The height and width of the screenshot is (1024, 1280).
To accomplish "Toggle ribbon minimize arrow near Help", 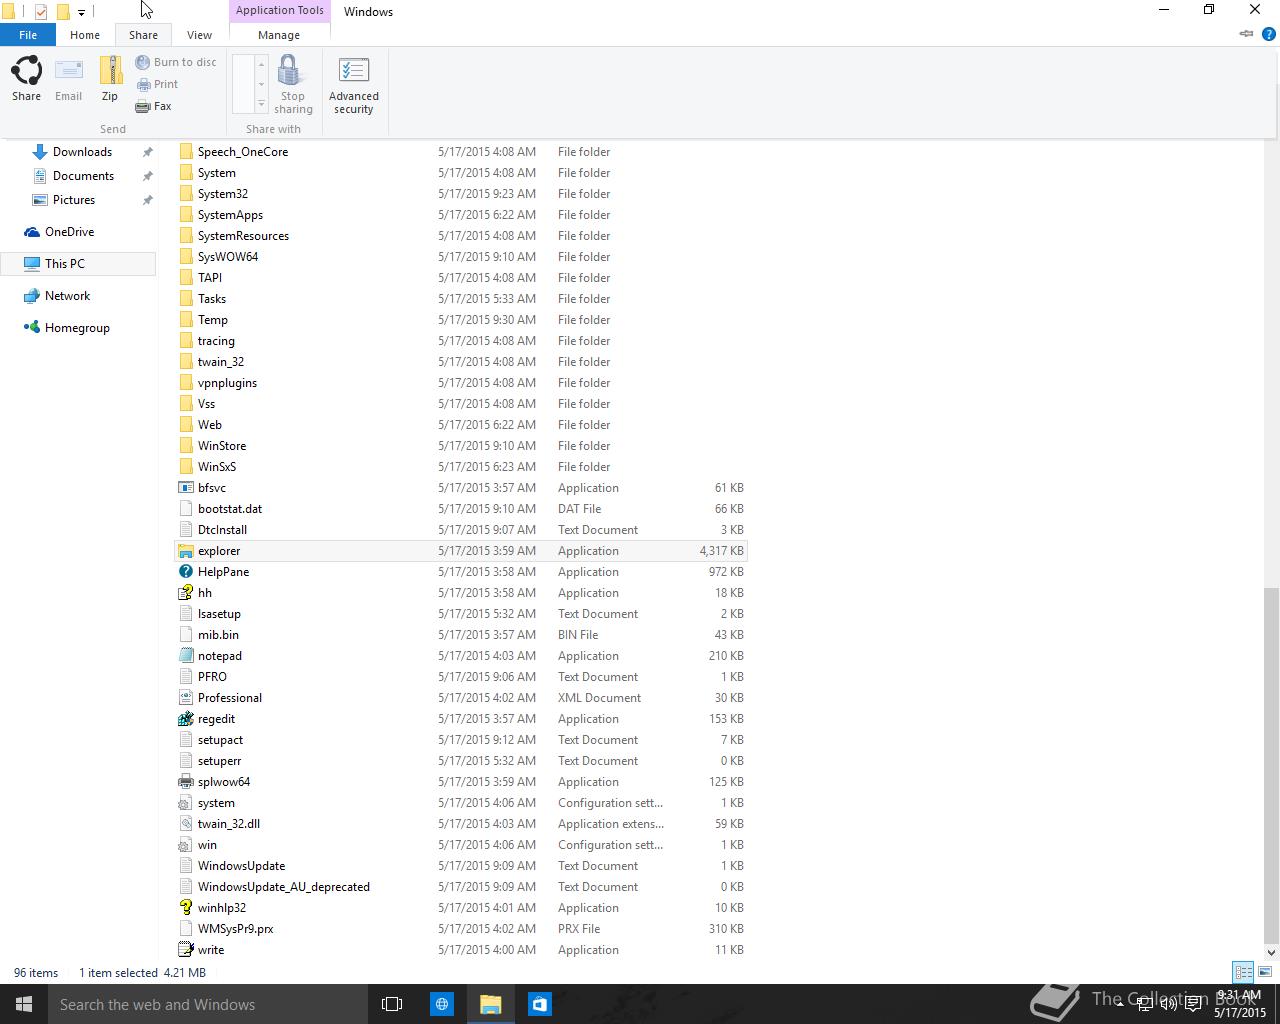I will pos(1246,34).
